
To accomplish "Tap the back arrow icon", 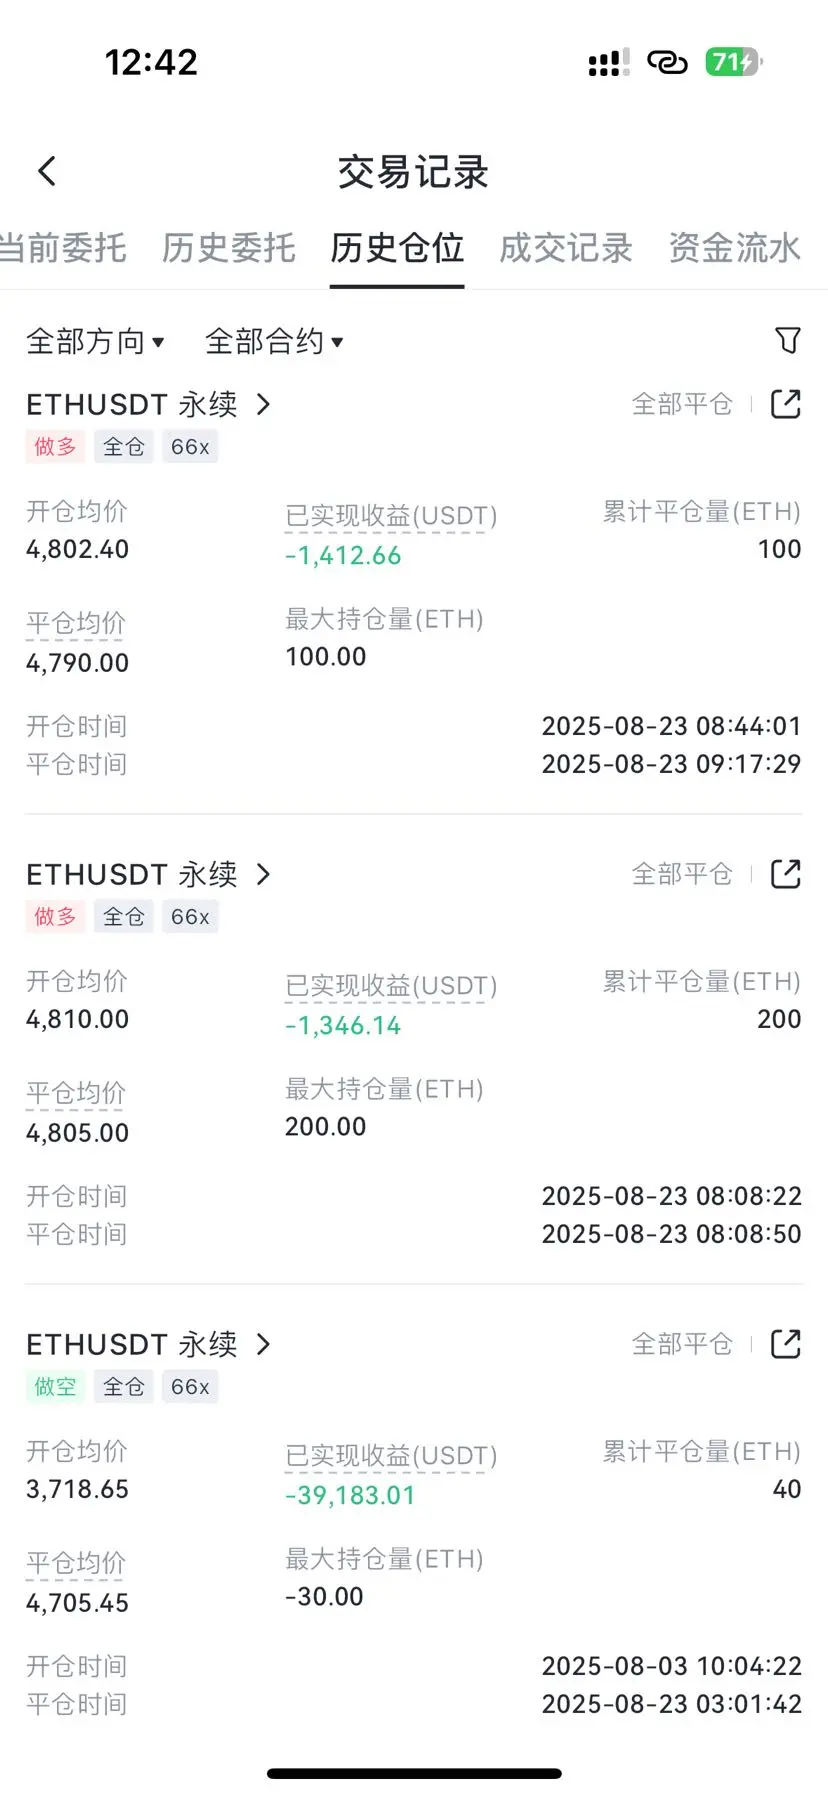I will tap(47, 171).
